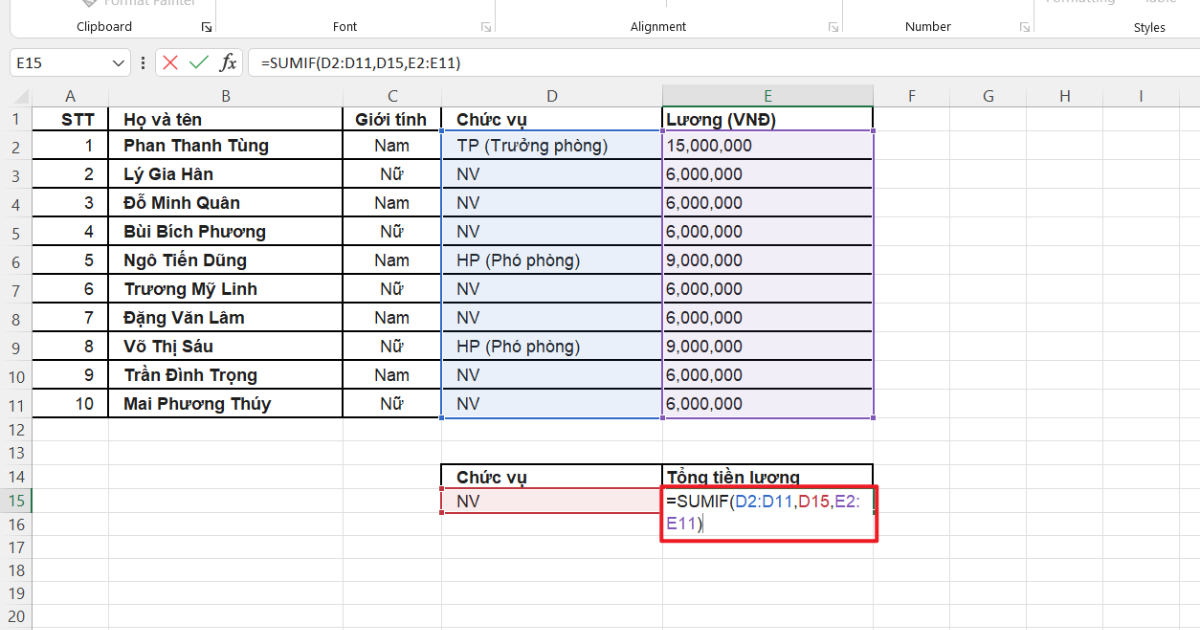Click 'Nam' gender in Phan Thanh Tùng's row

(x=392, y=146)
